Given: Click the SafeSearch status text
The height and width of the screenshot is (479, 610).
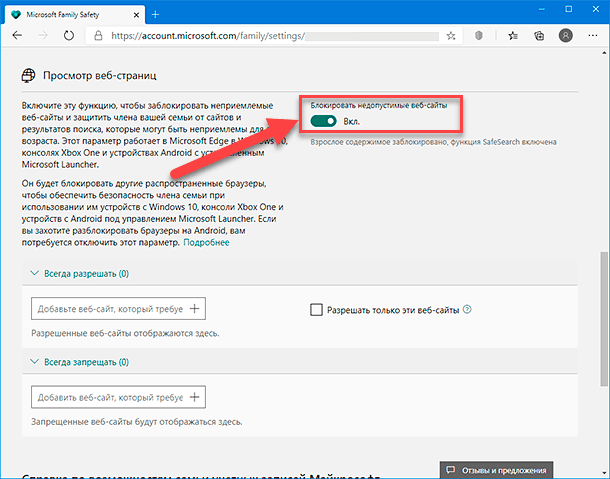Looking at the screenshot, I should tap(433, 142).
